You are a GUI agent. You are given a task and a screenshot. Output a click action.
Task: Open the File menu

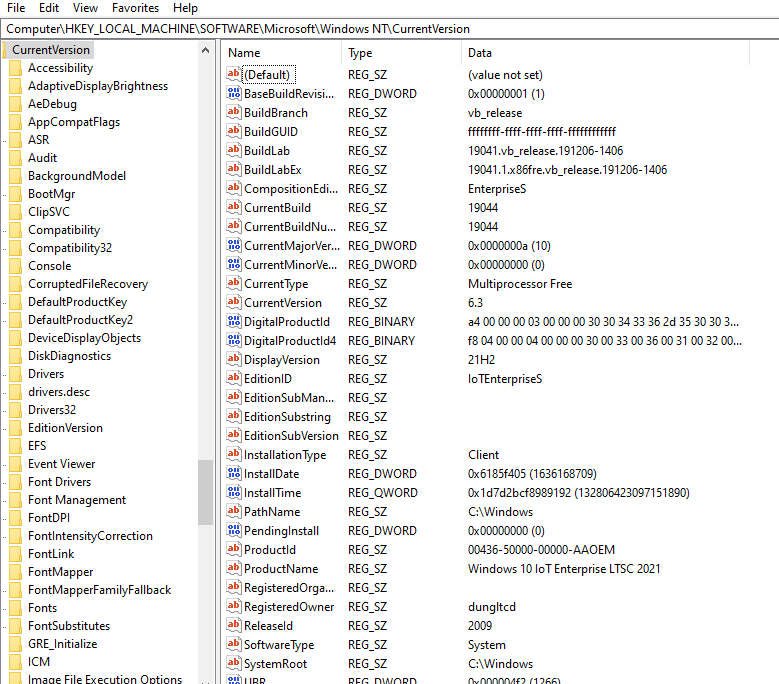[16, 8]
